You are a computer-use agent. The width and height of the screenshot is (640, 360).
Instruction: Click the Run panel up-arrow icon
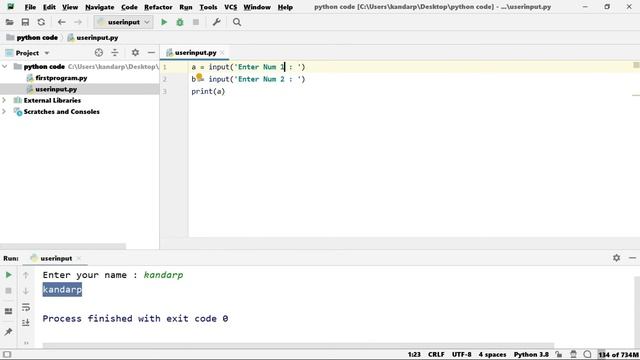point(26,275)
